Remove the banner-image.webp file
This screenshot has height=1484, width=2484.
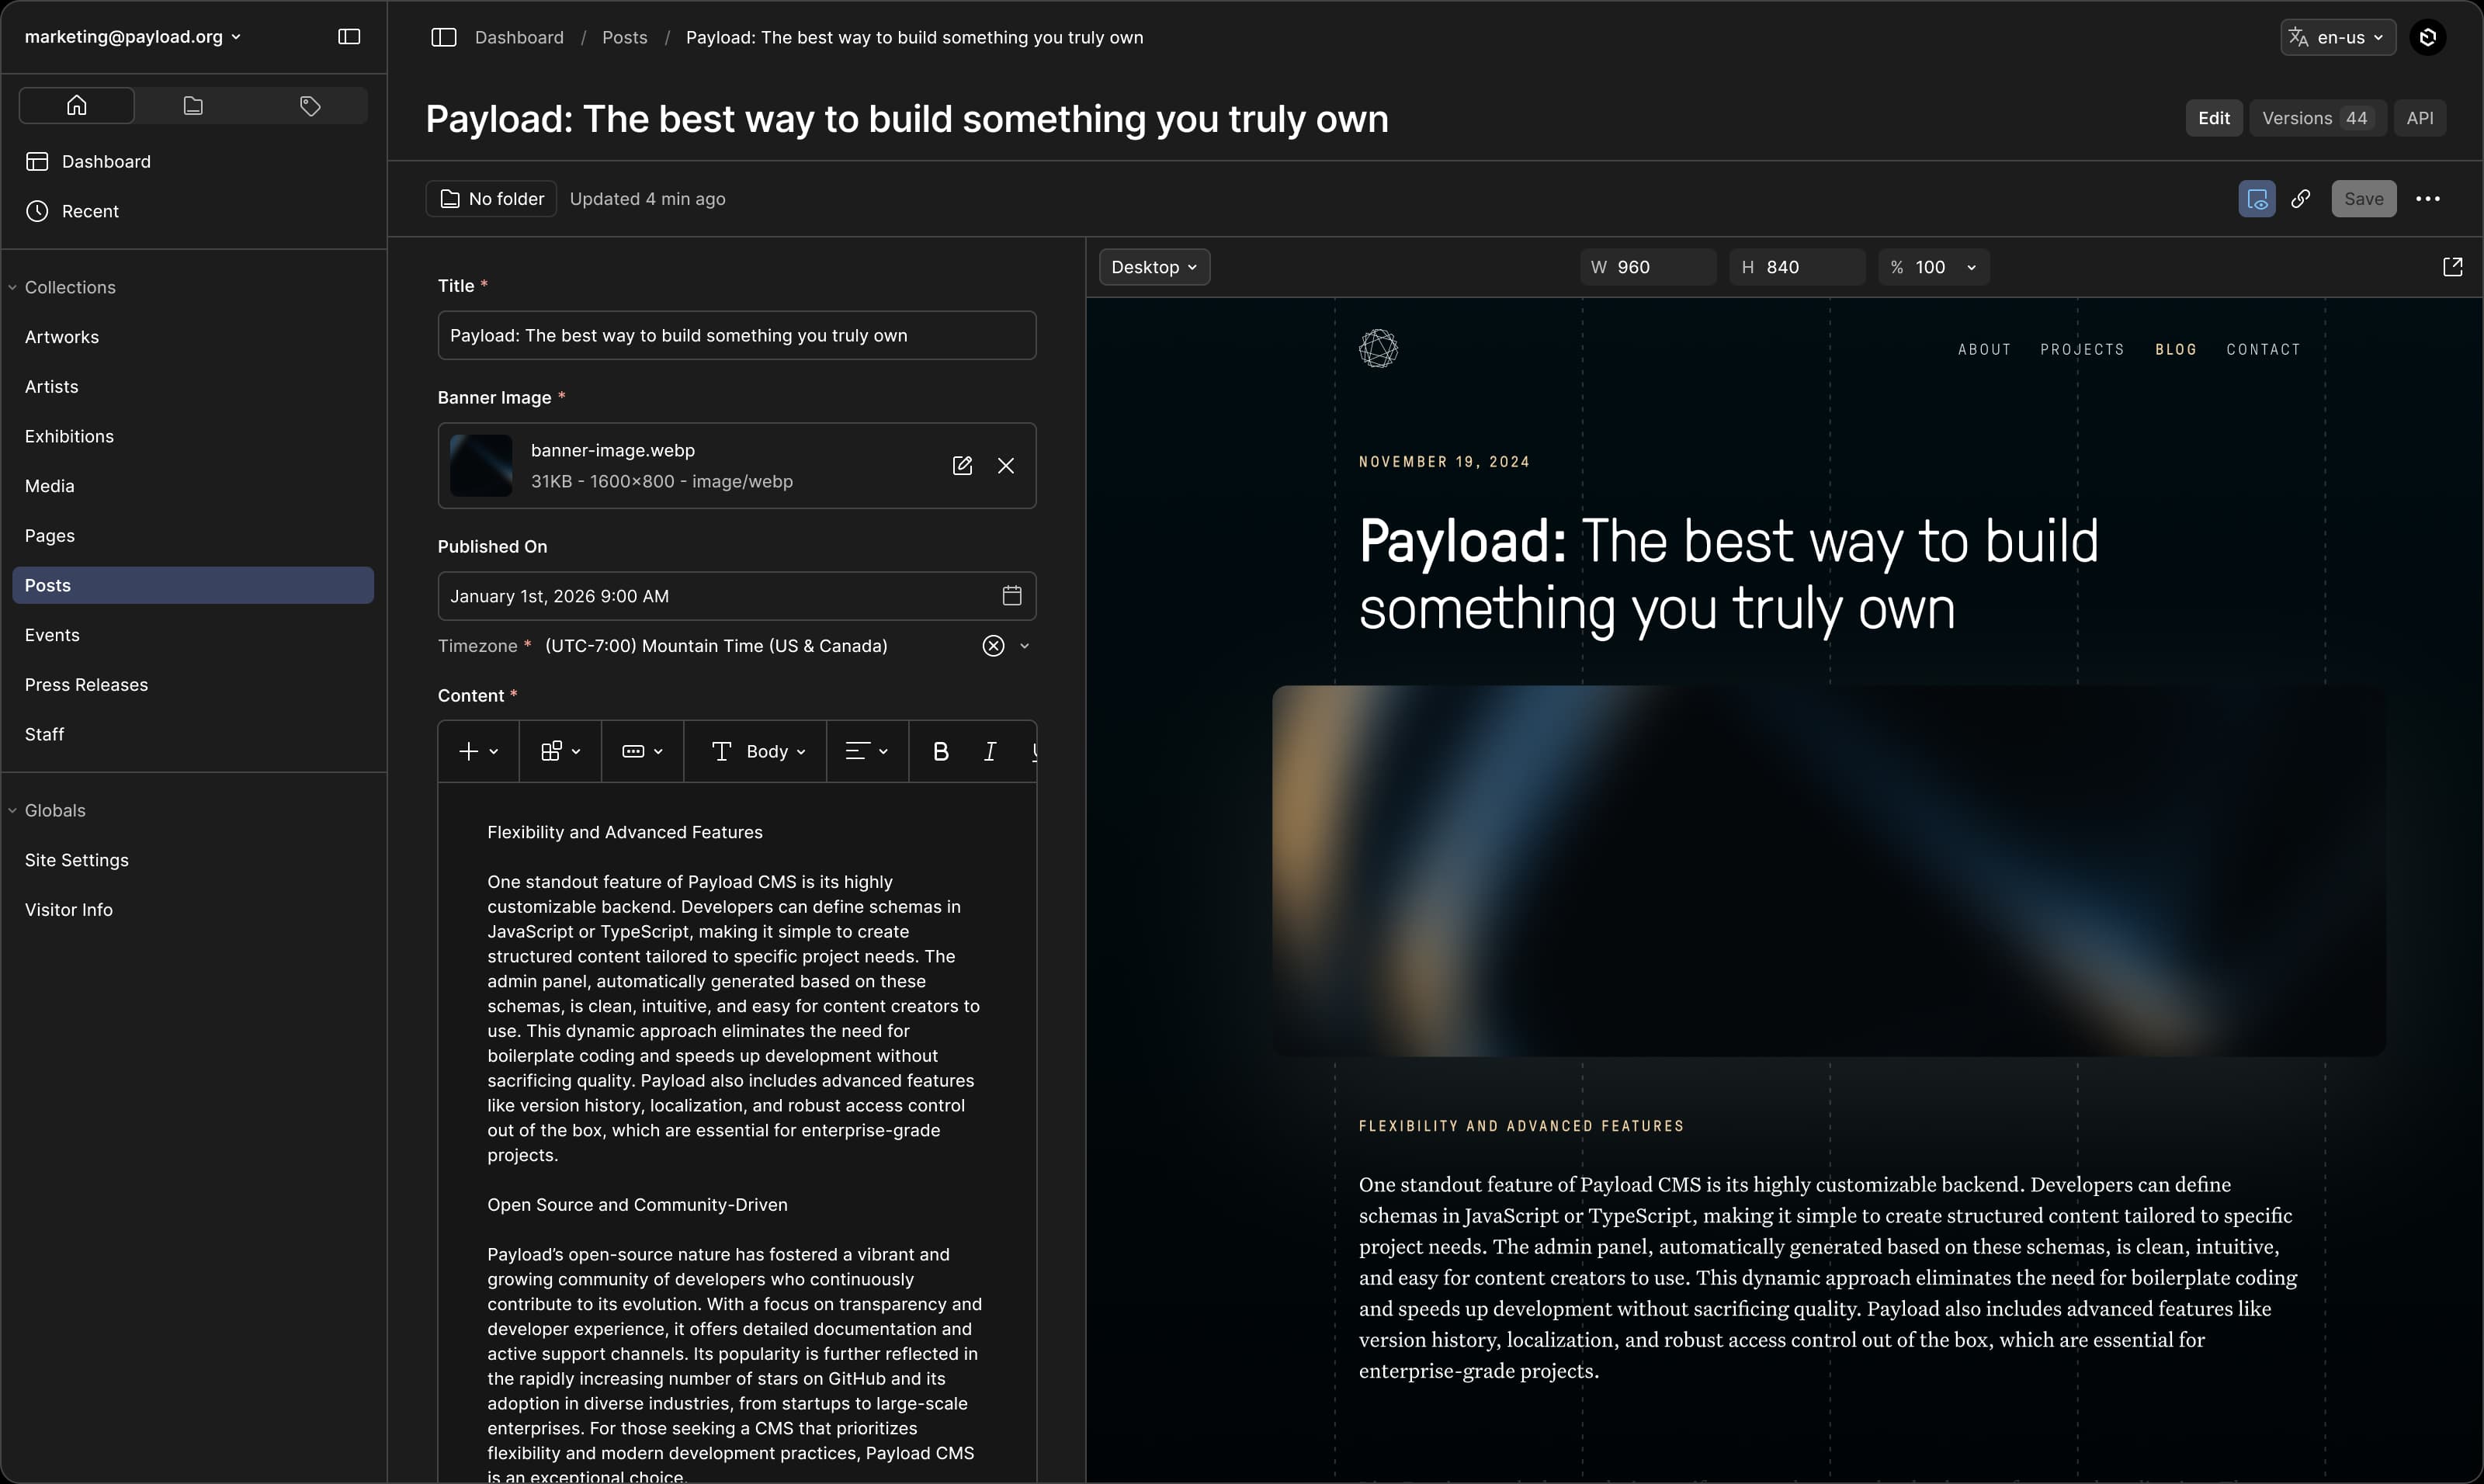[x=1006, y=466]
